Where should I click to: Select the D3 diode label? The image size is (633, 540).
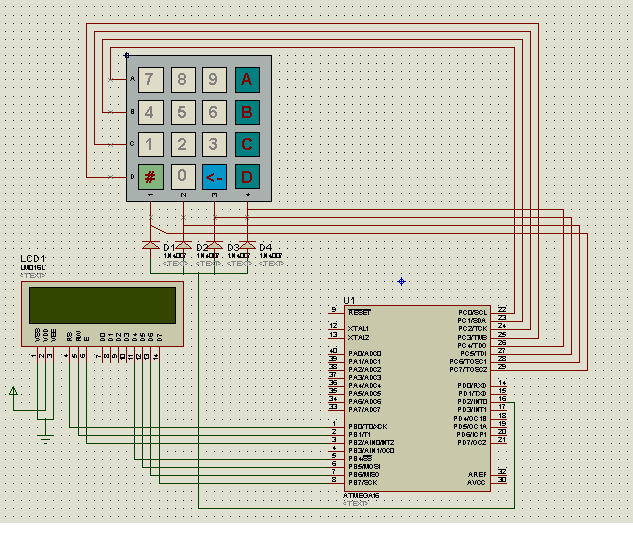[x=233, y=247]
